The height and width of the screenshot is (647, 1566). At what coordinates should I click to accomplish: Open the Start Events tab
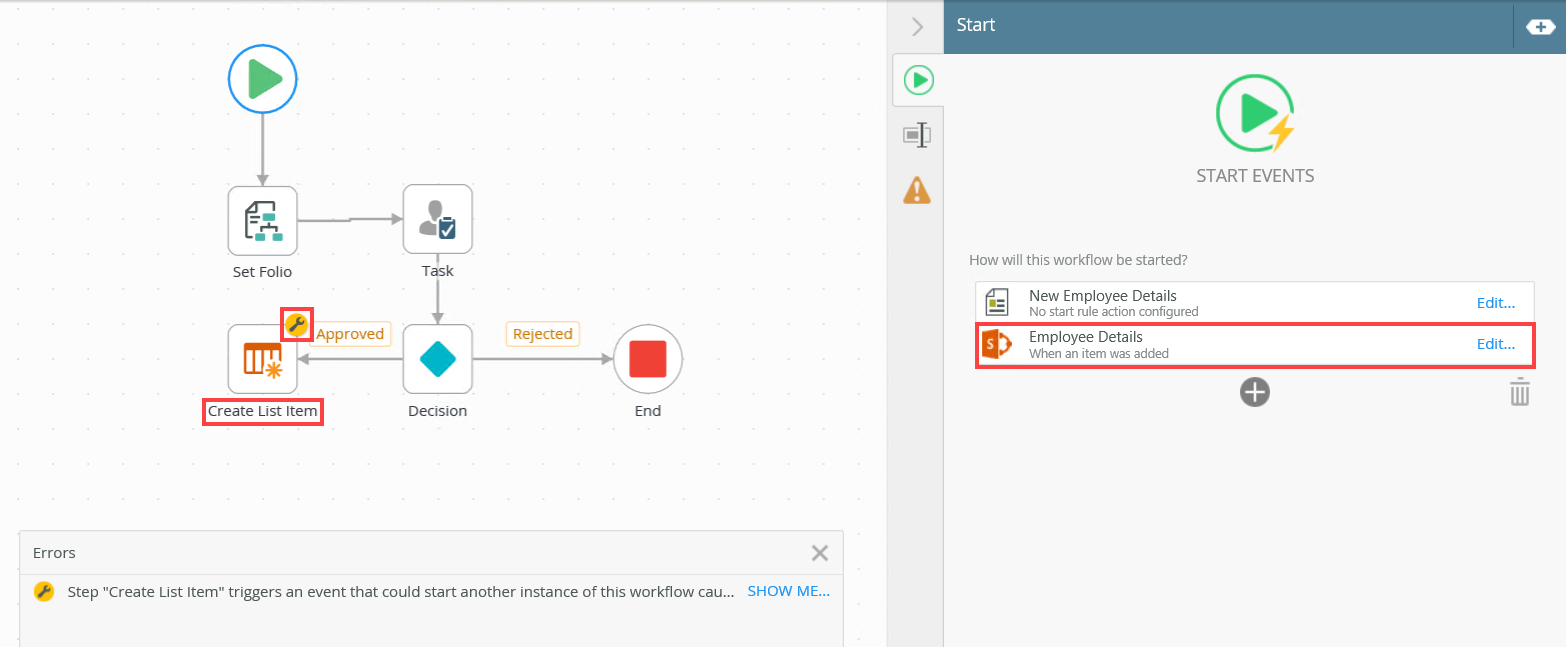pyautogui.click(x=918, y=80)
